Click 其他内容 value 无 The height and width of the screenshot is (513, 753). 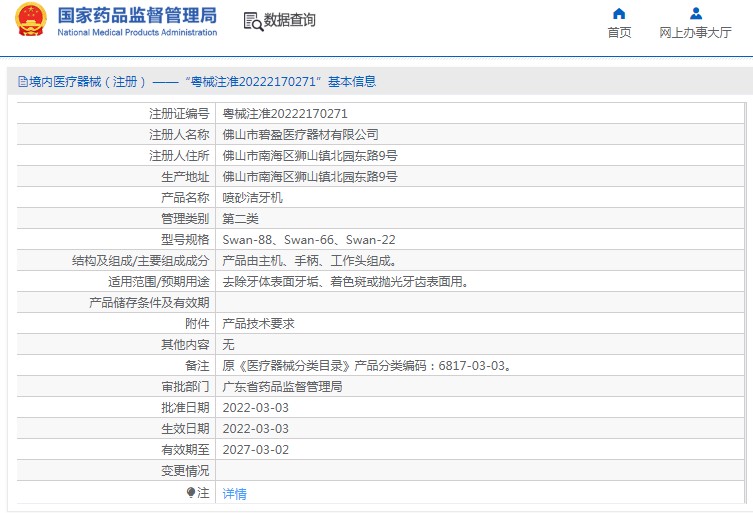[228, 345]
